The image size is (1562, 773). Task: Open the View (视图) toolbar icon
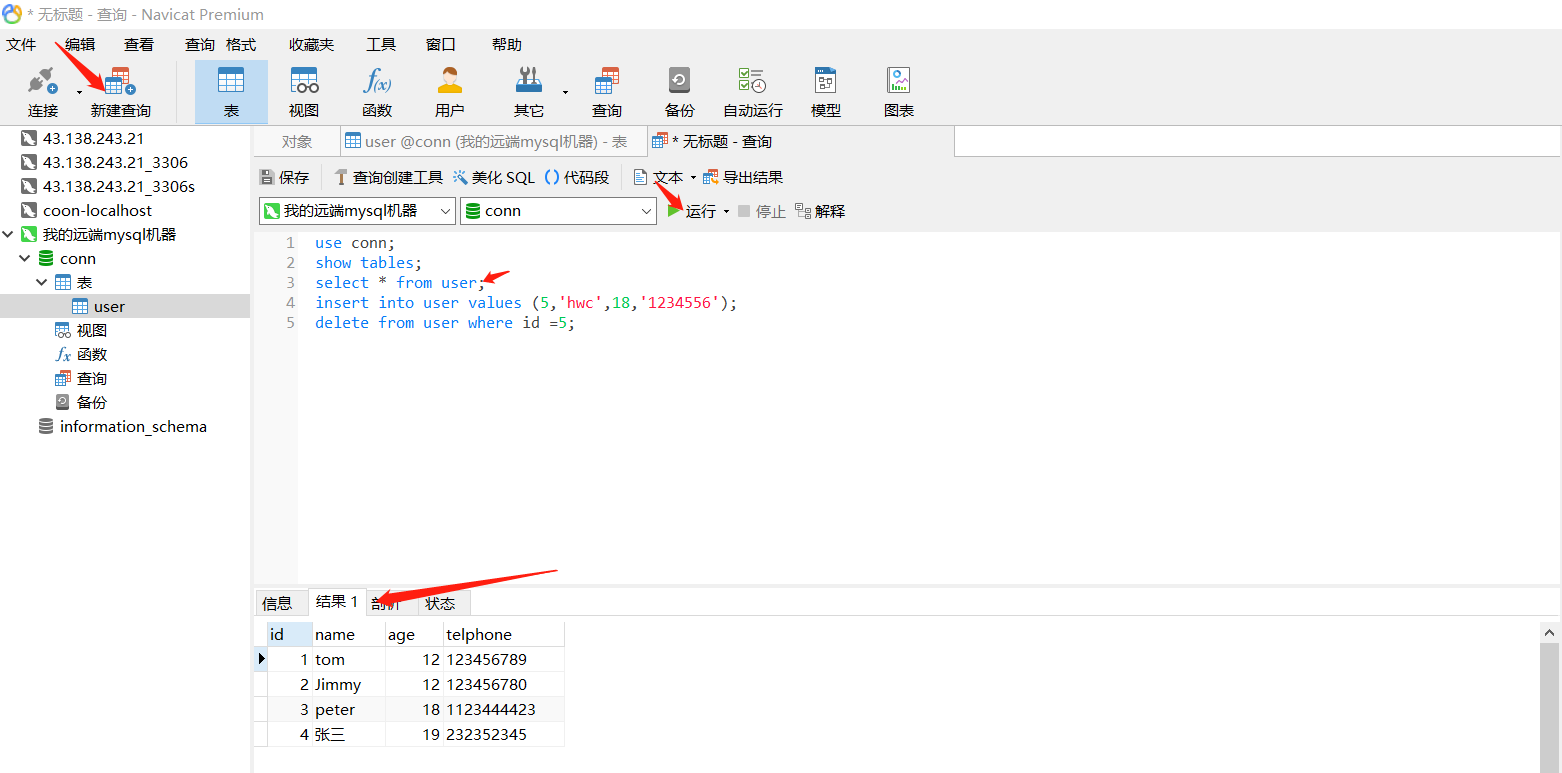pyautogui.click(x=304, y=92)
